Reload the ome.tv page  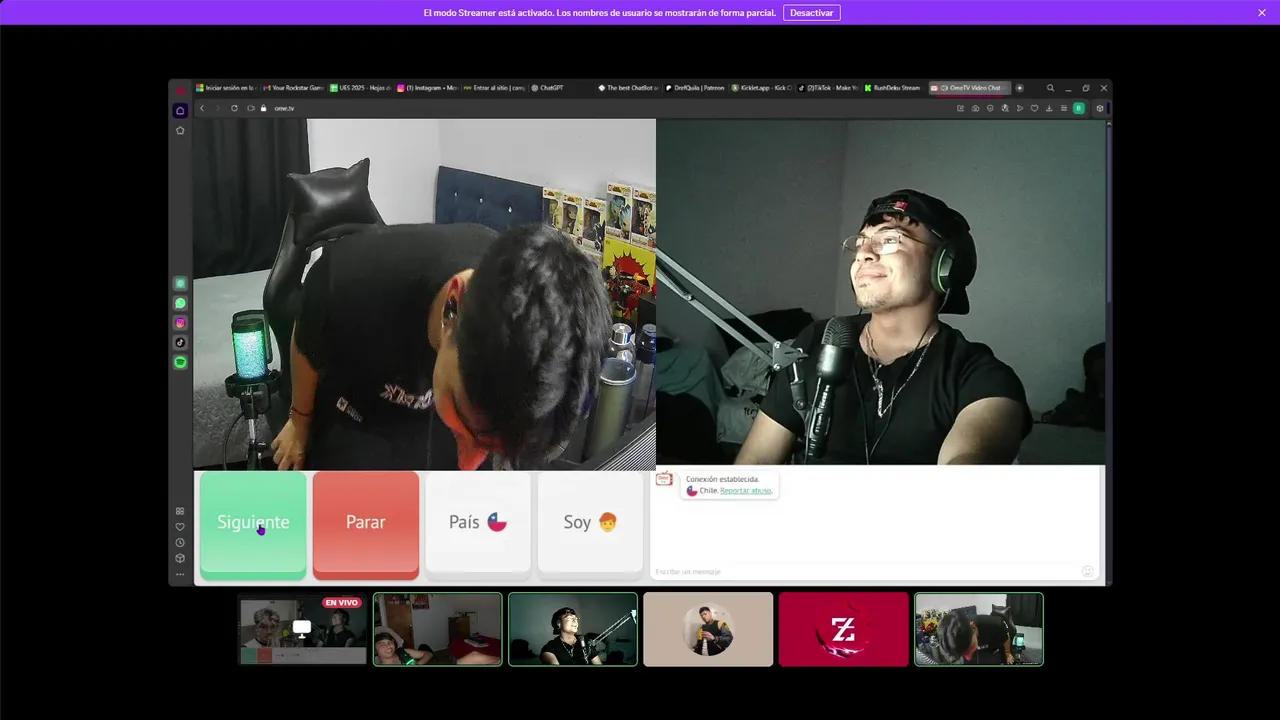coord(234,108)
